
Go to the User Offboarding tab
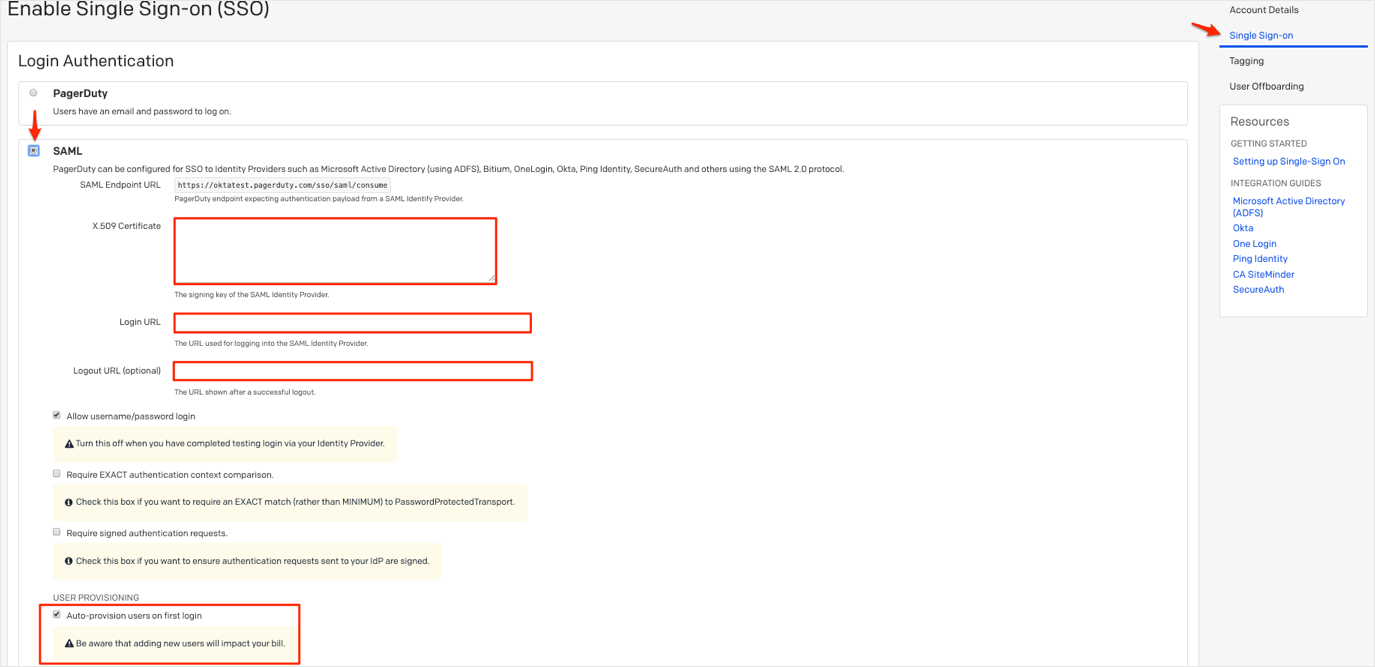tap(1266, 86)
